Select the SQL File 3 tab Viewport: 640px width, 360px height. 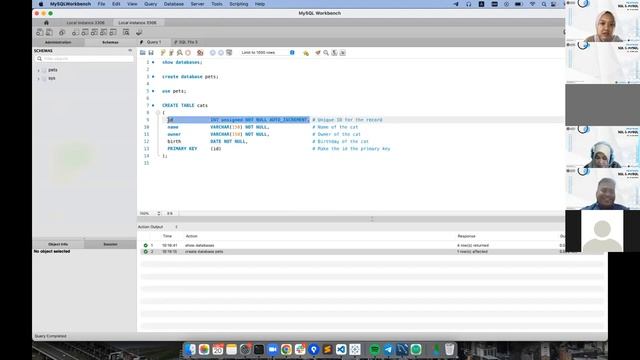tap(186, 42)
